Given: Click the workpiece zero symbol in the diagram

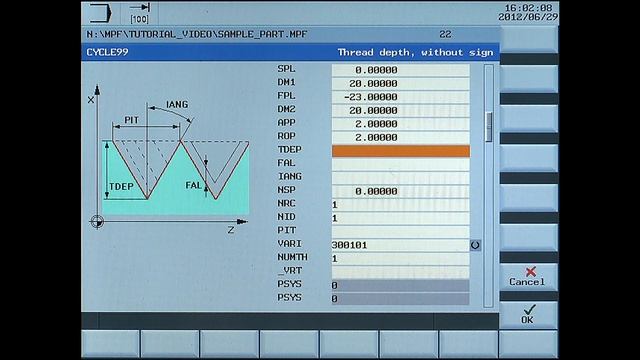Looking at the screenshot, I should click(x=97, y=222).
